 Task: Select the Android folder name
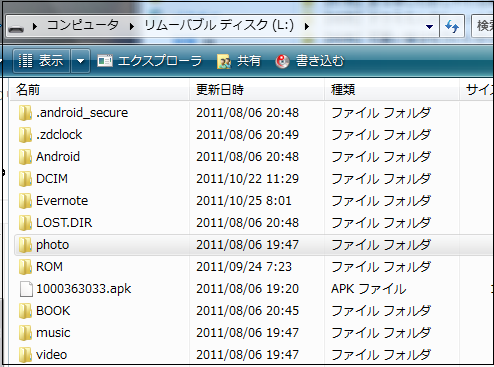pos(58,157)
